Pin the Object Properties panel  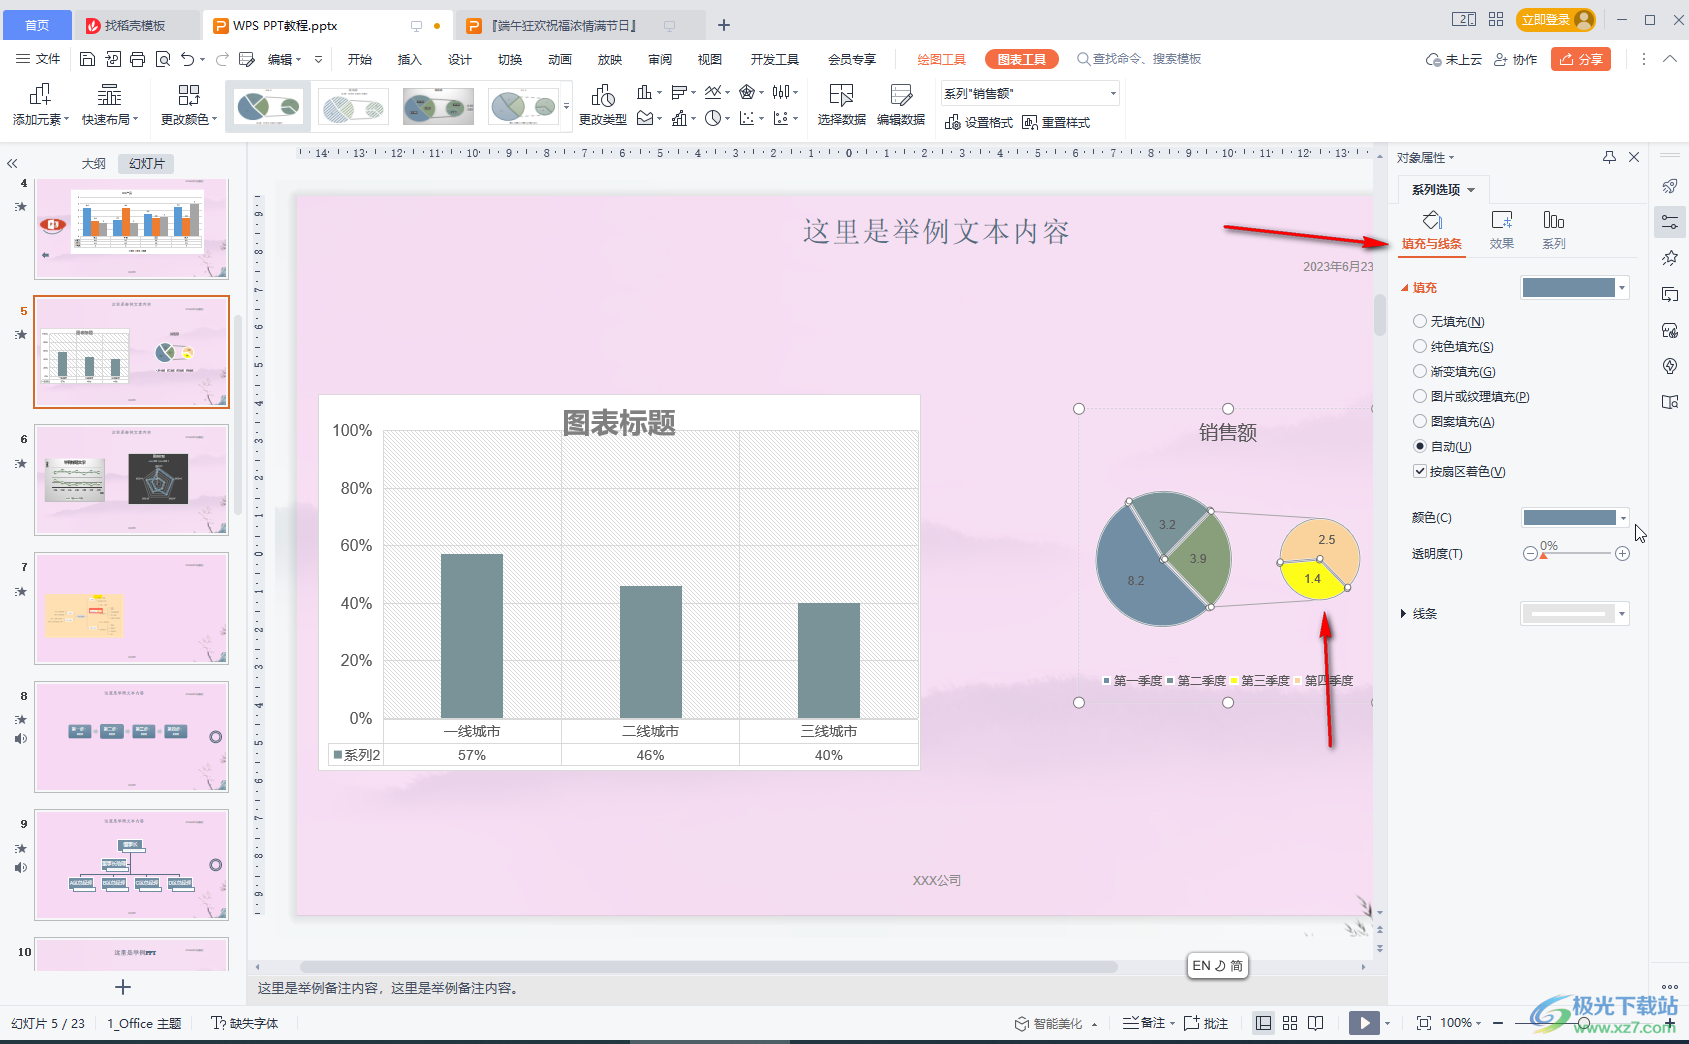point(1609,157)
